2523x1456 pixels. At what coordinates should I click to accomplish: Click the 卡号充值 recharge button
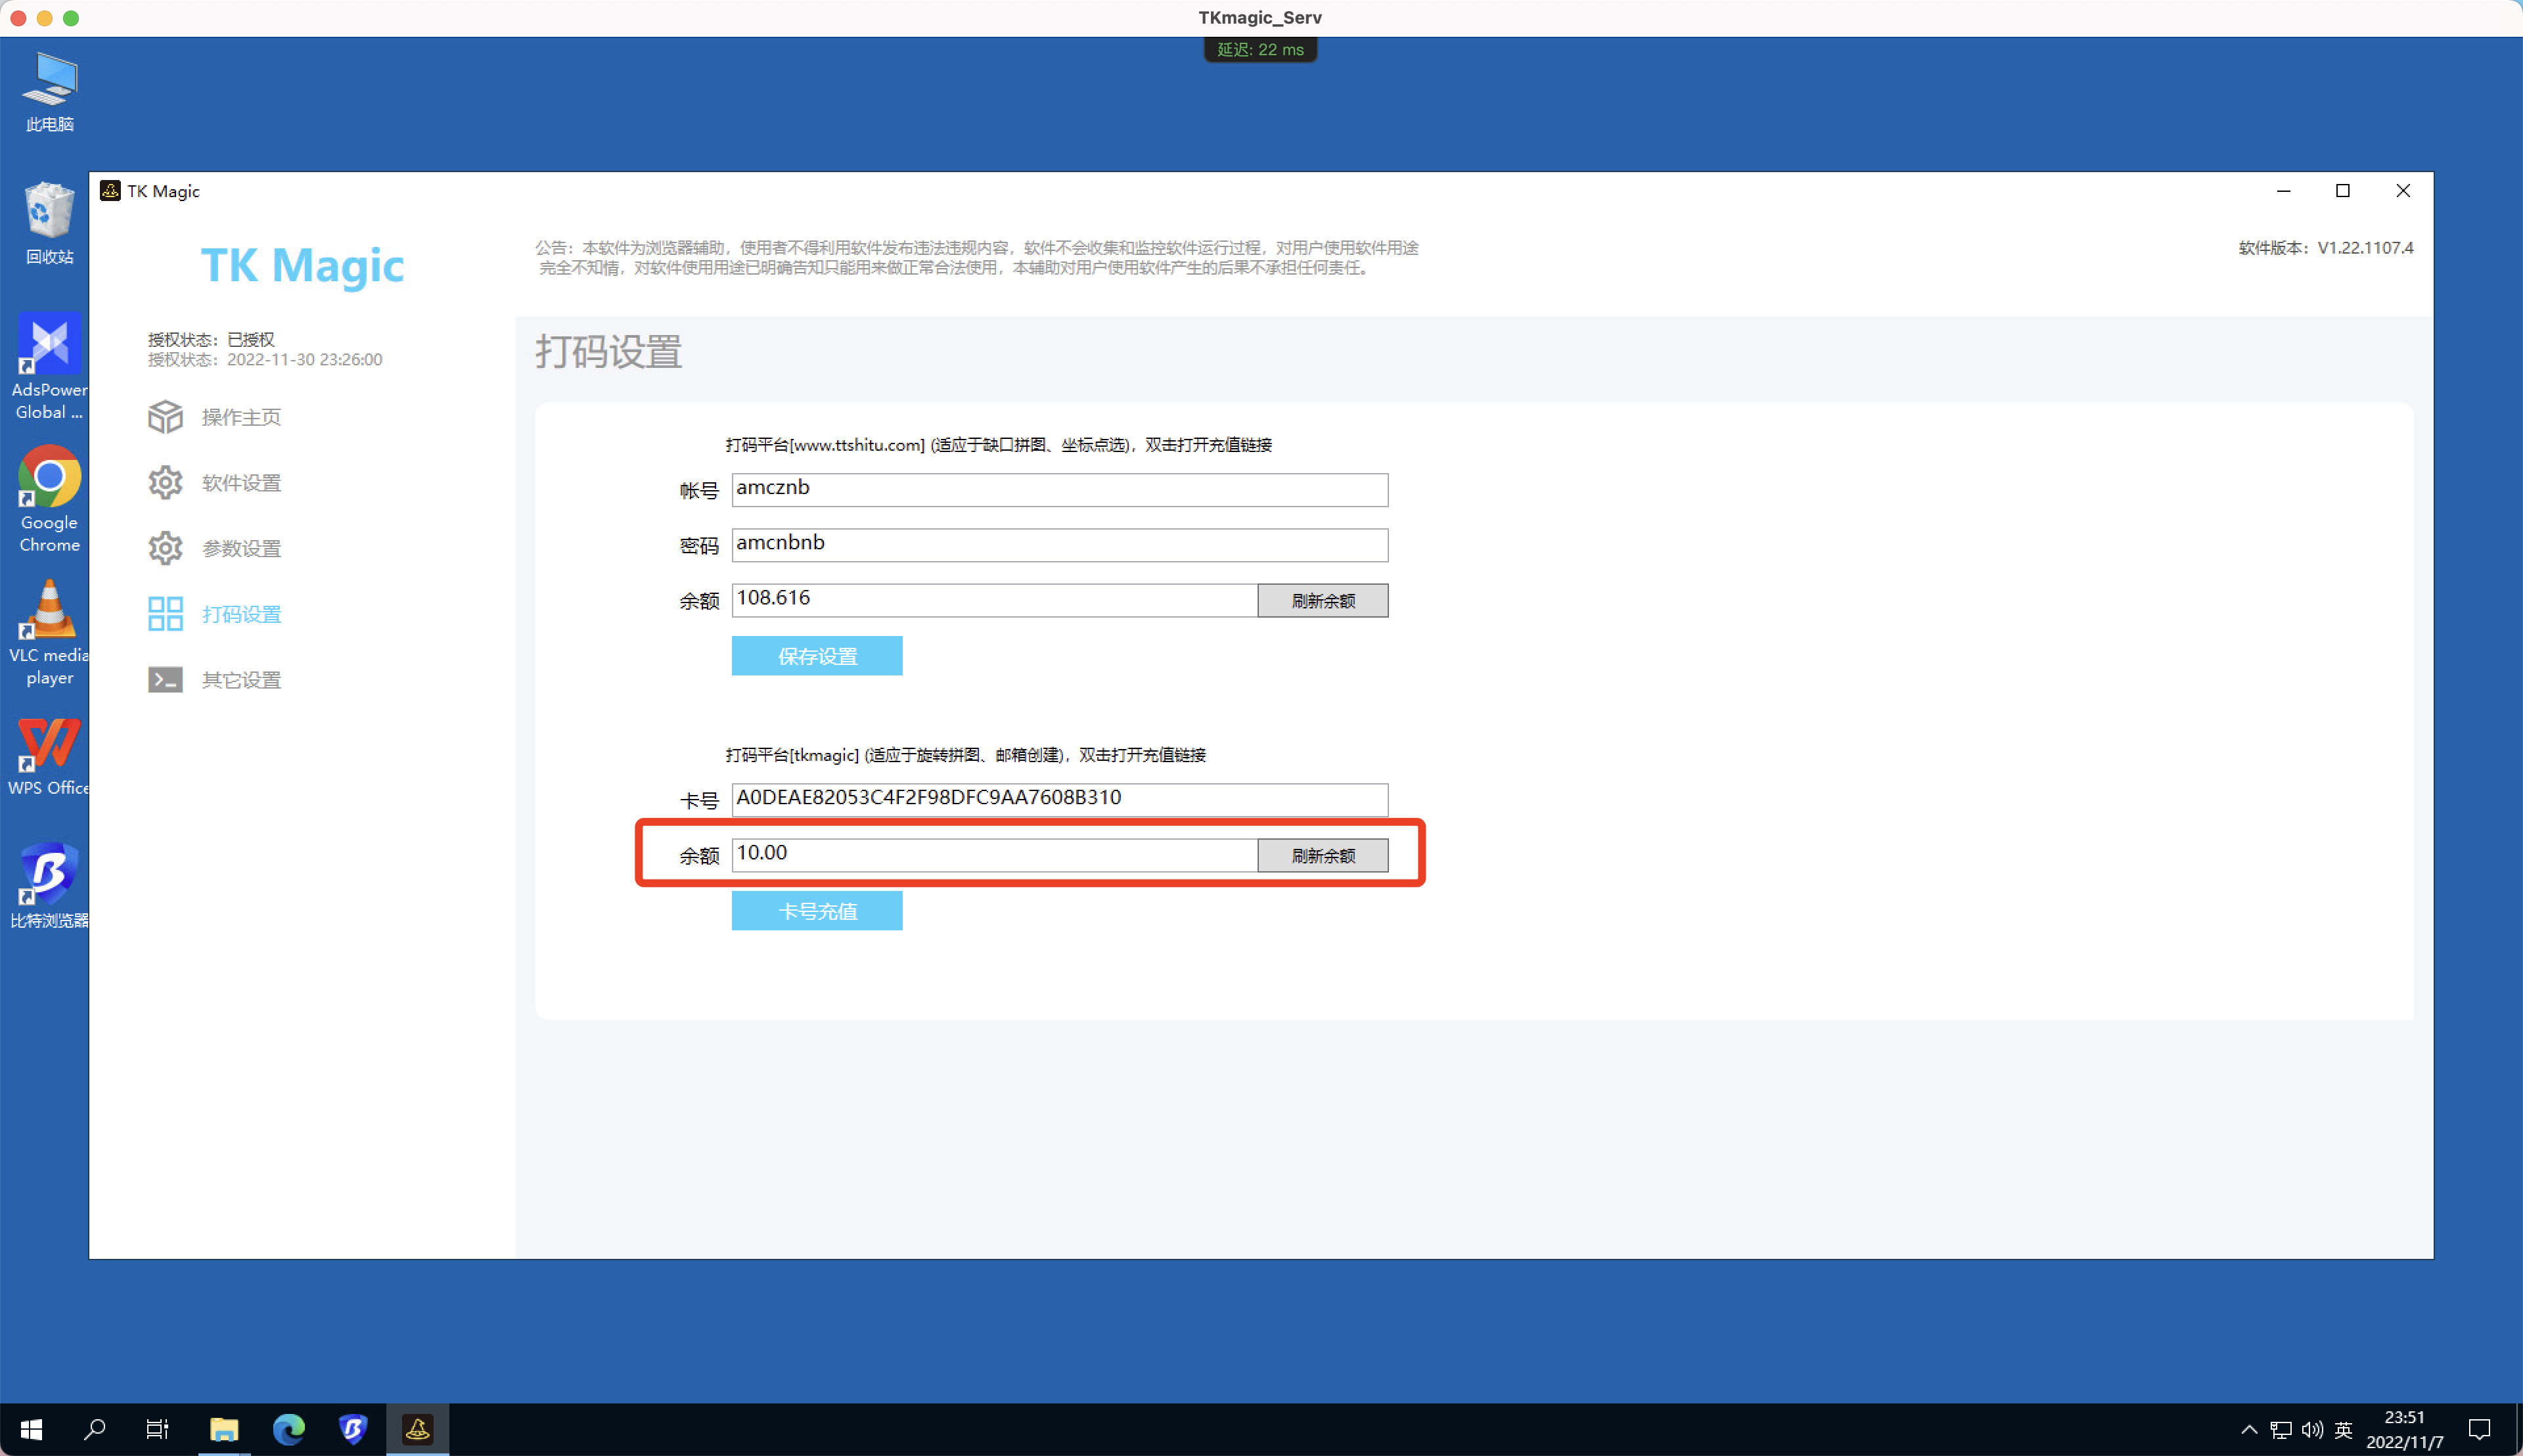(x=817, y=910)
